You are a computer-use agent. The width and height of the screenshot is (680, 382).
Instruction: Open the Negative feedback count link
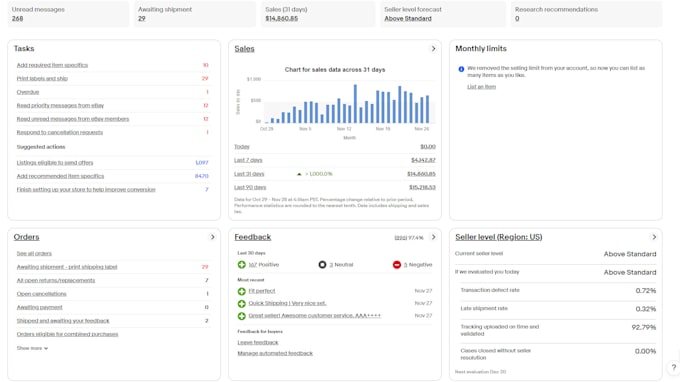point(405,264)
